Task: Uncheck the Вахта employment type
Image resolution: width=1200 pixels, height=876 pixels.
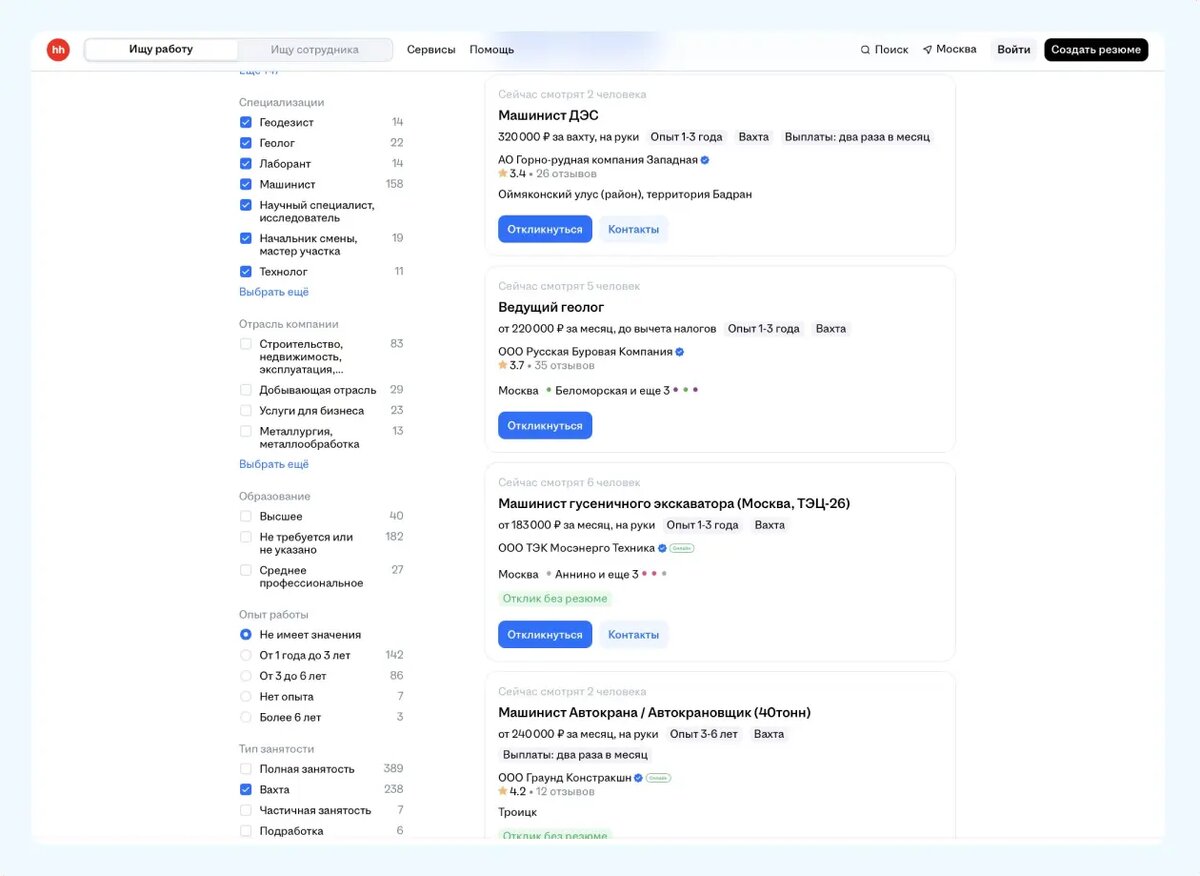Action: (246, 790)
